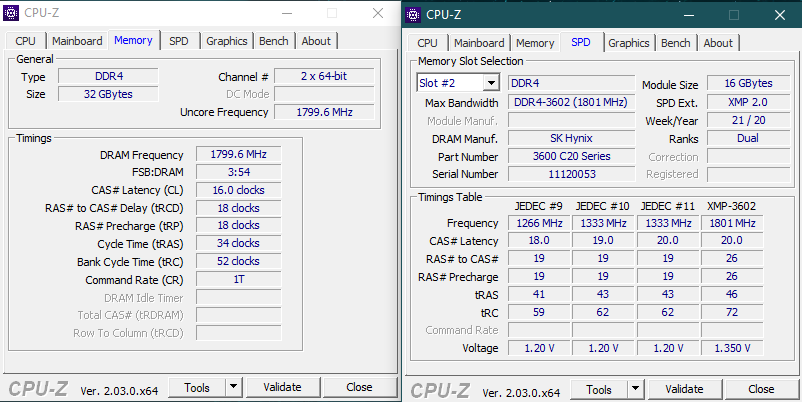Switch to the SPD tab in the left window

(179, 41)
